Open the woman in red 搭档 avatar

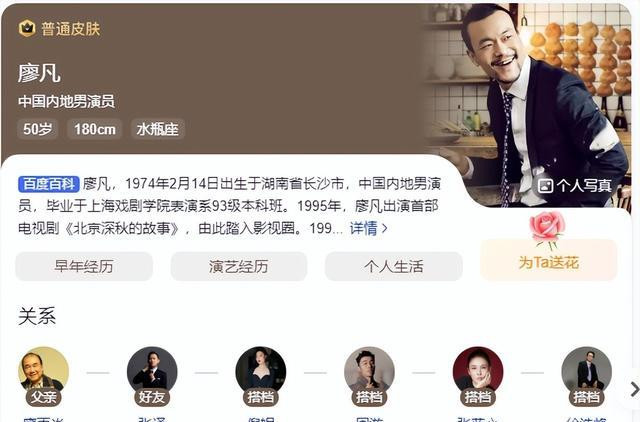pos(478,373)
